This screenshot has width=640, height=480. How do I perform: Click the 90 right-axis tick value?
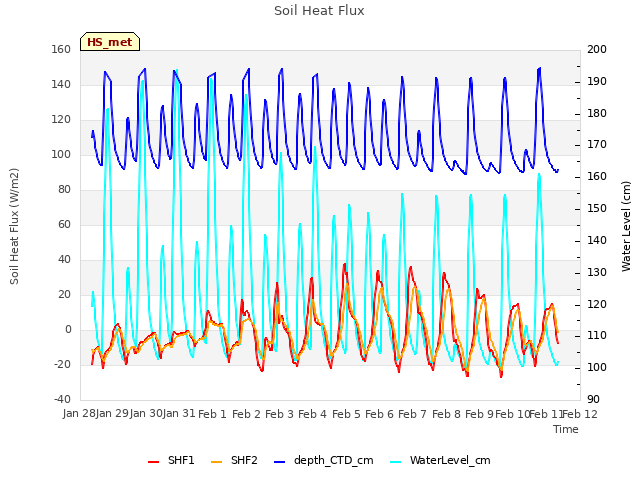pyautogui.click(x=593, y=399)
